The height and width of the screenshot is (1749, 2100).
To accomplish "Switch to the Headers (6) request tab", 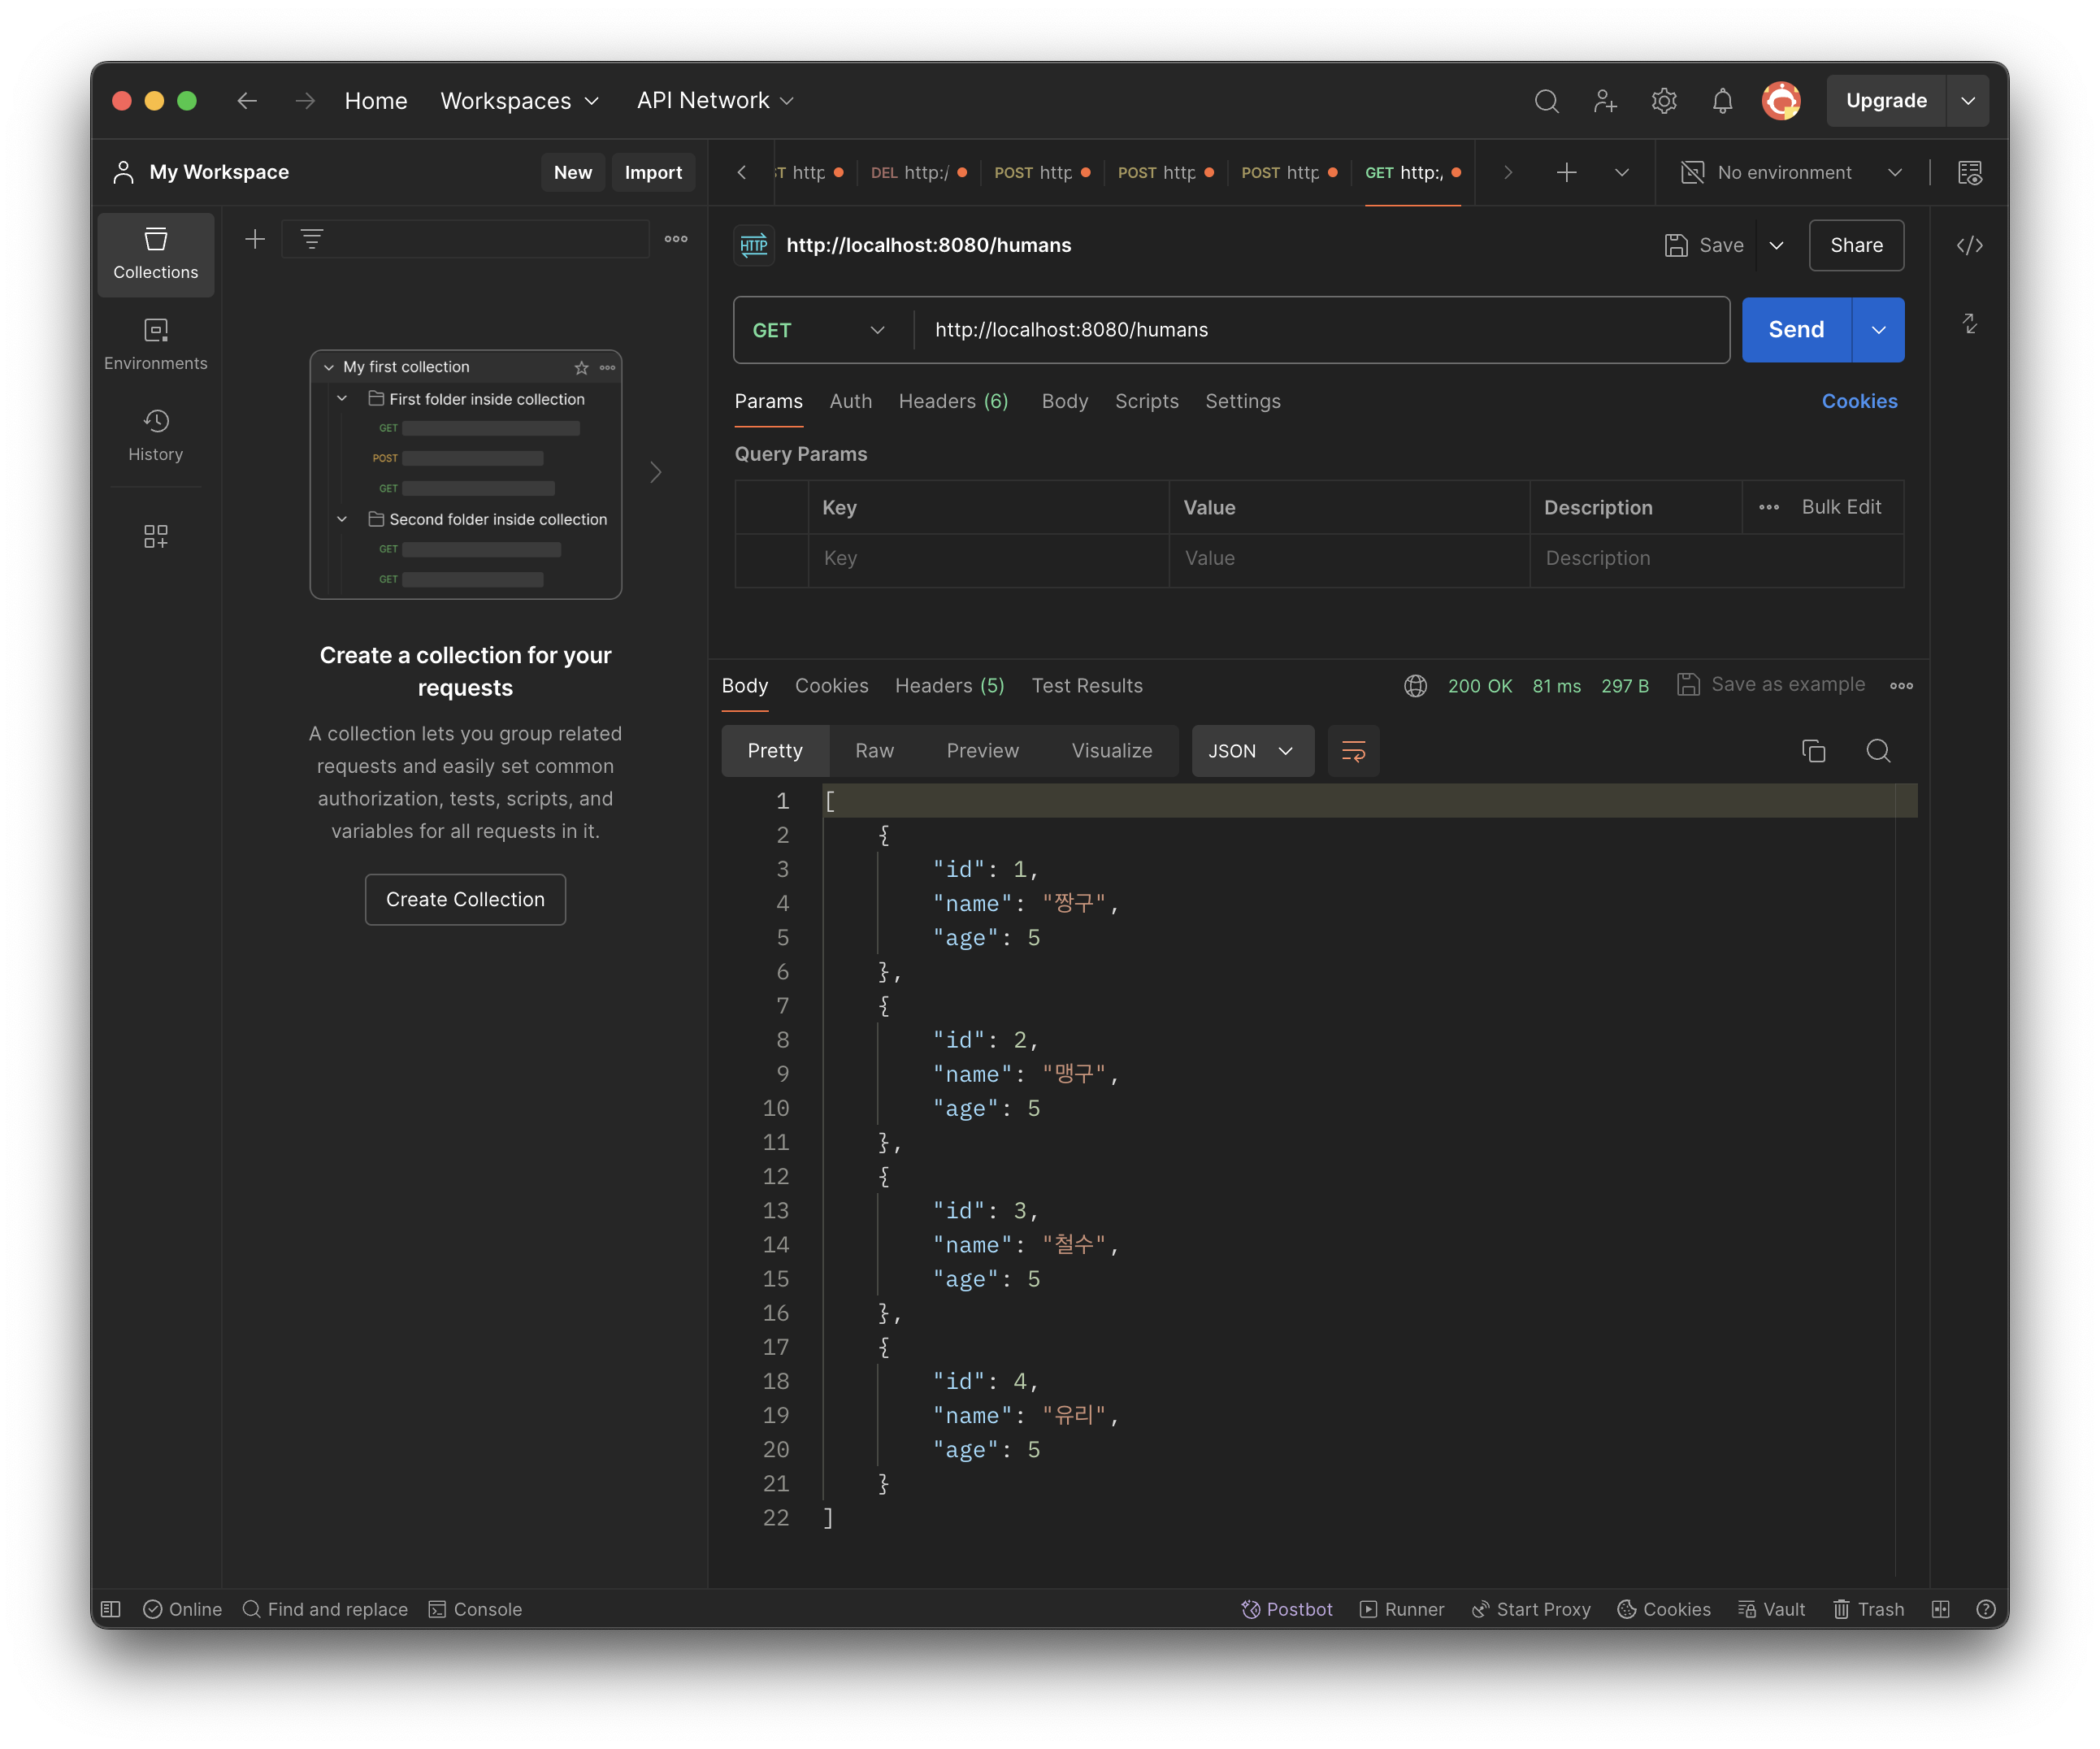I will (x=953, y=401).
